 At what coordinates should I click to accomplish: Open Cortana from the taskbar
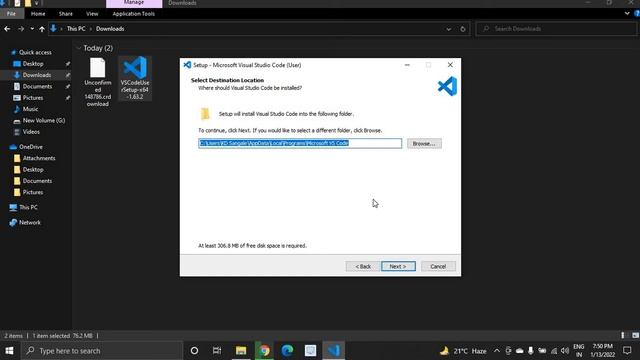coord(194,351)
